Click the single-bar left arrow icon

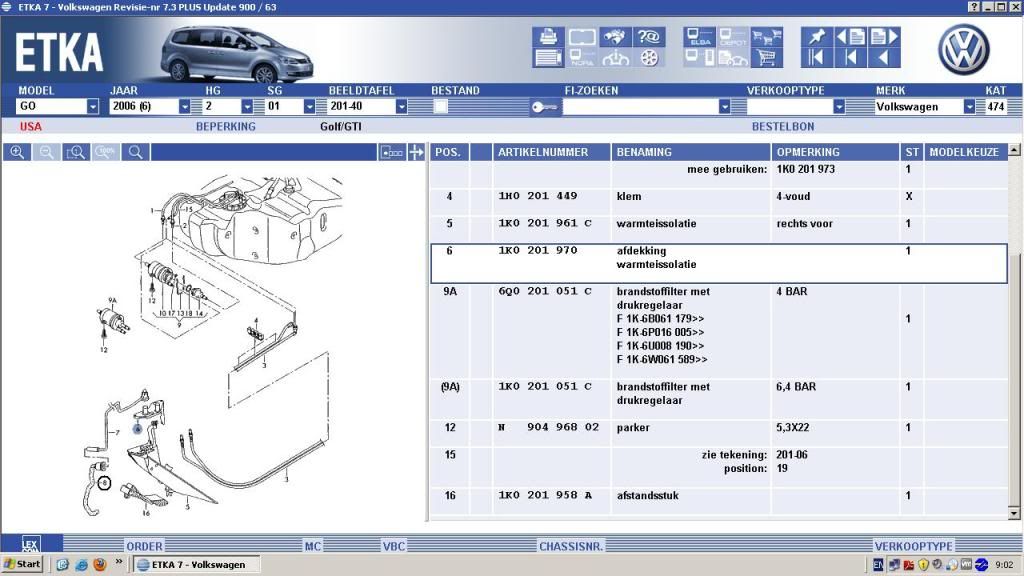tap(850, 58)
